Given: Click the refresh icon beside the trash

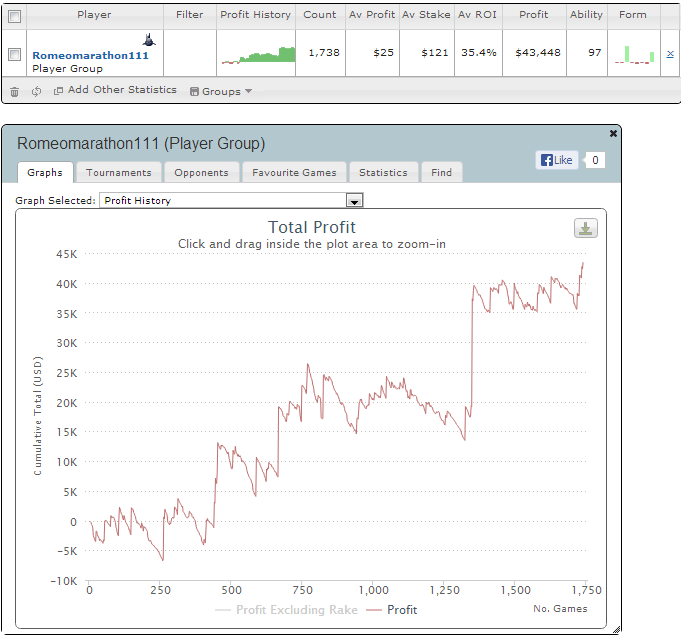Looking at the screenshot, I should (x=36, y=91).
